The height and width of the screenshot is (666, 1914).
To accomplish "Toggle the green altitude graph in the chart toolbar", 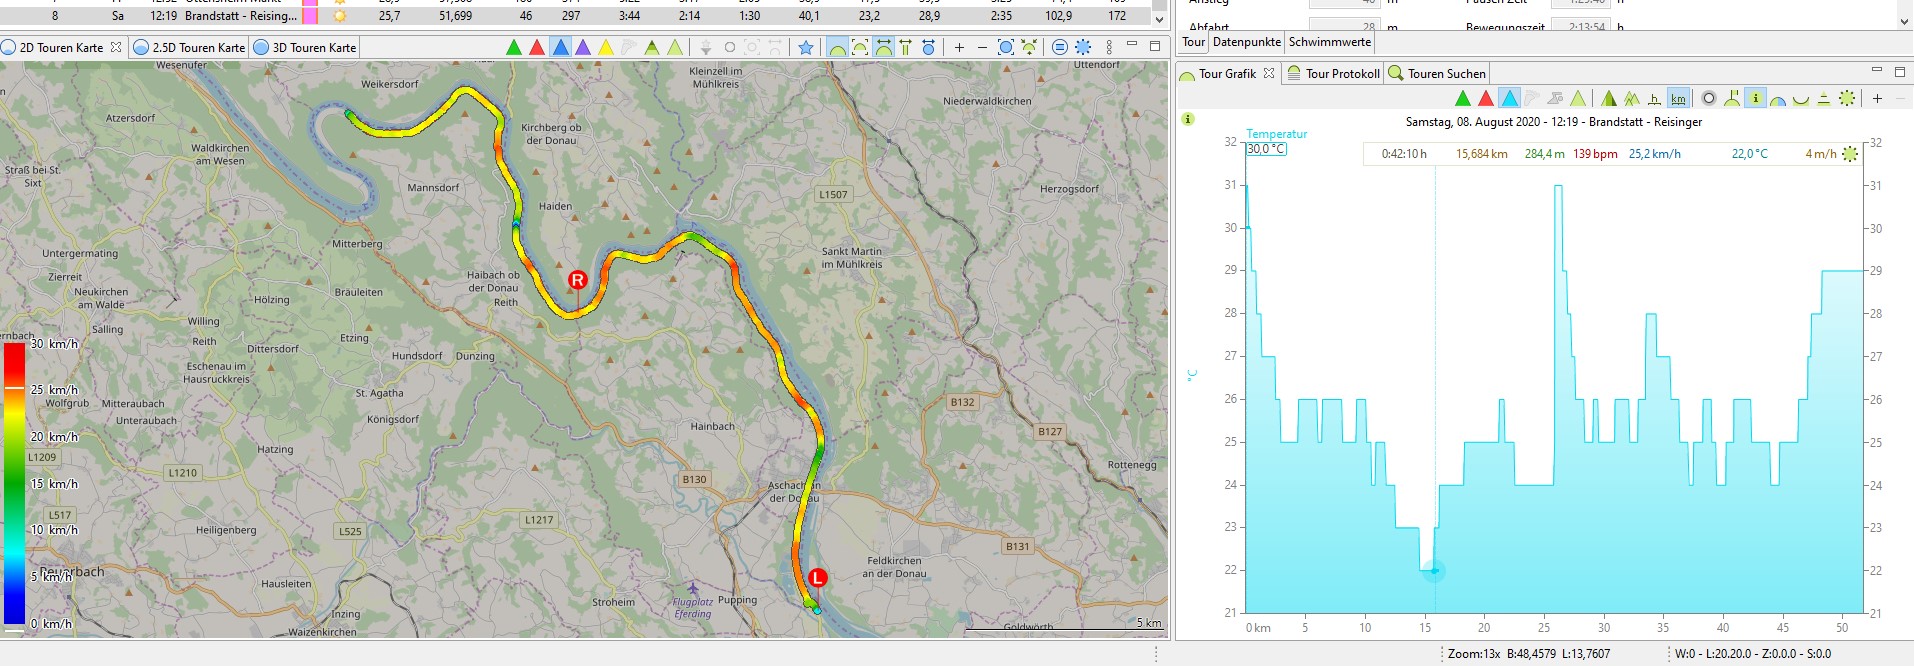I will click(1463, 98).
